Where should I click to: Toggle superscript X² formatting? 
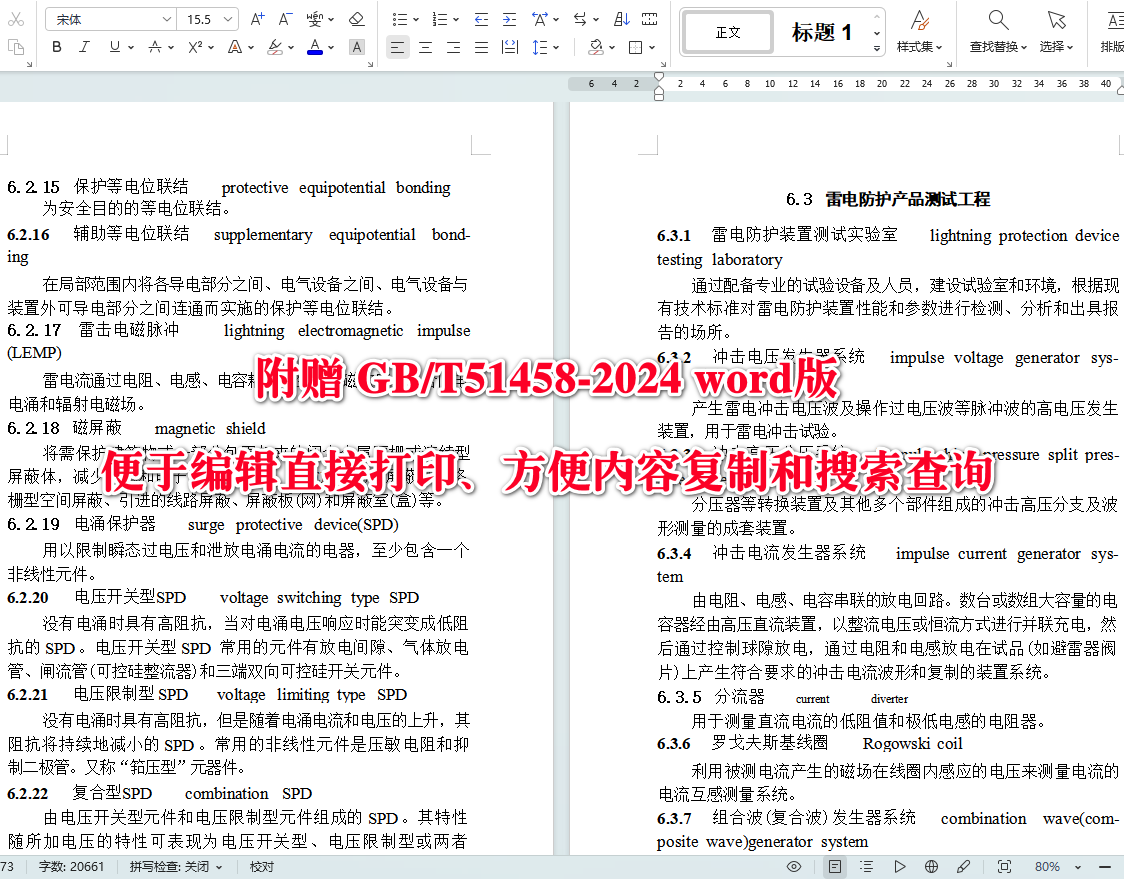tap(195, 47)
